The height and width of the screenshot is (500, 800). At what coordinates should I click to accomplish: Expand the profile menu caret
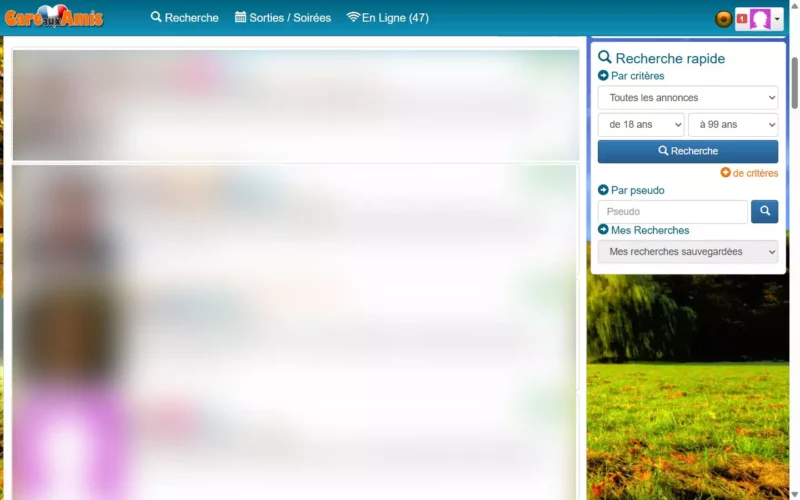point(777,19)
